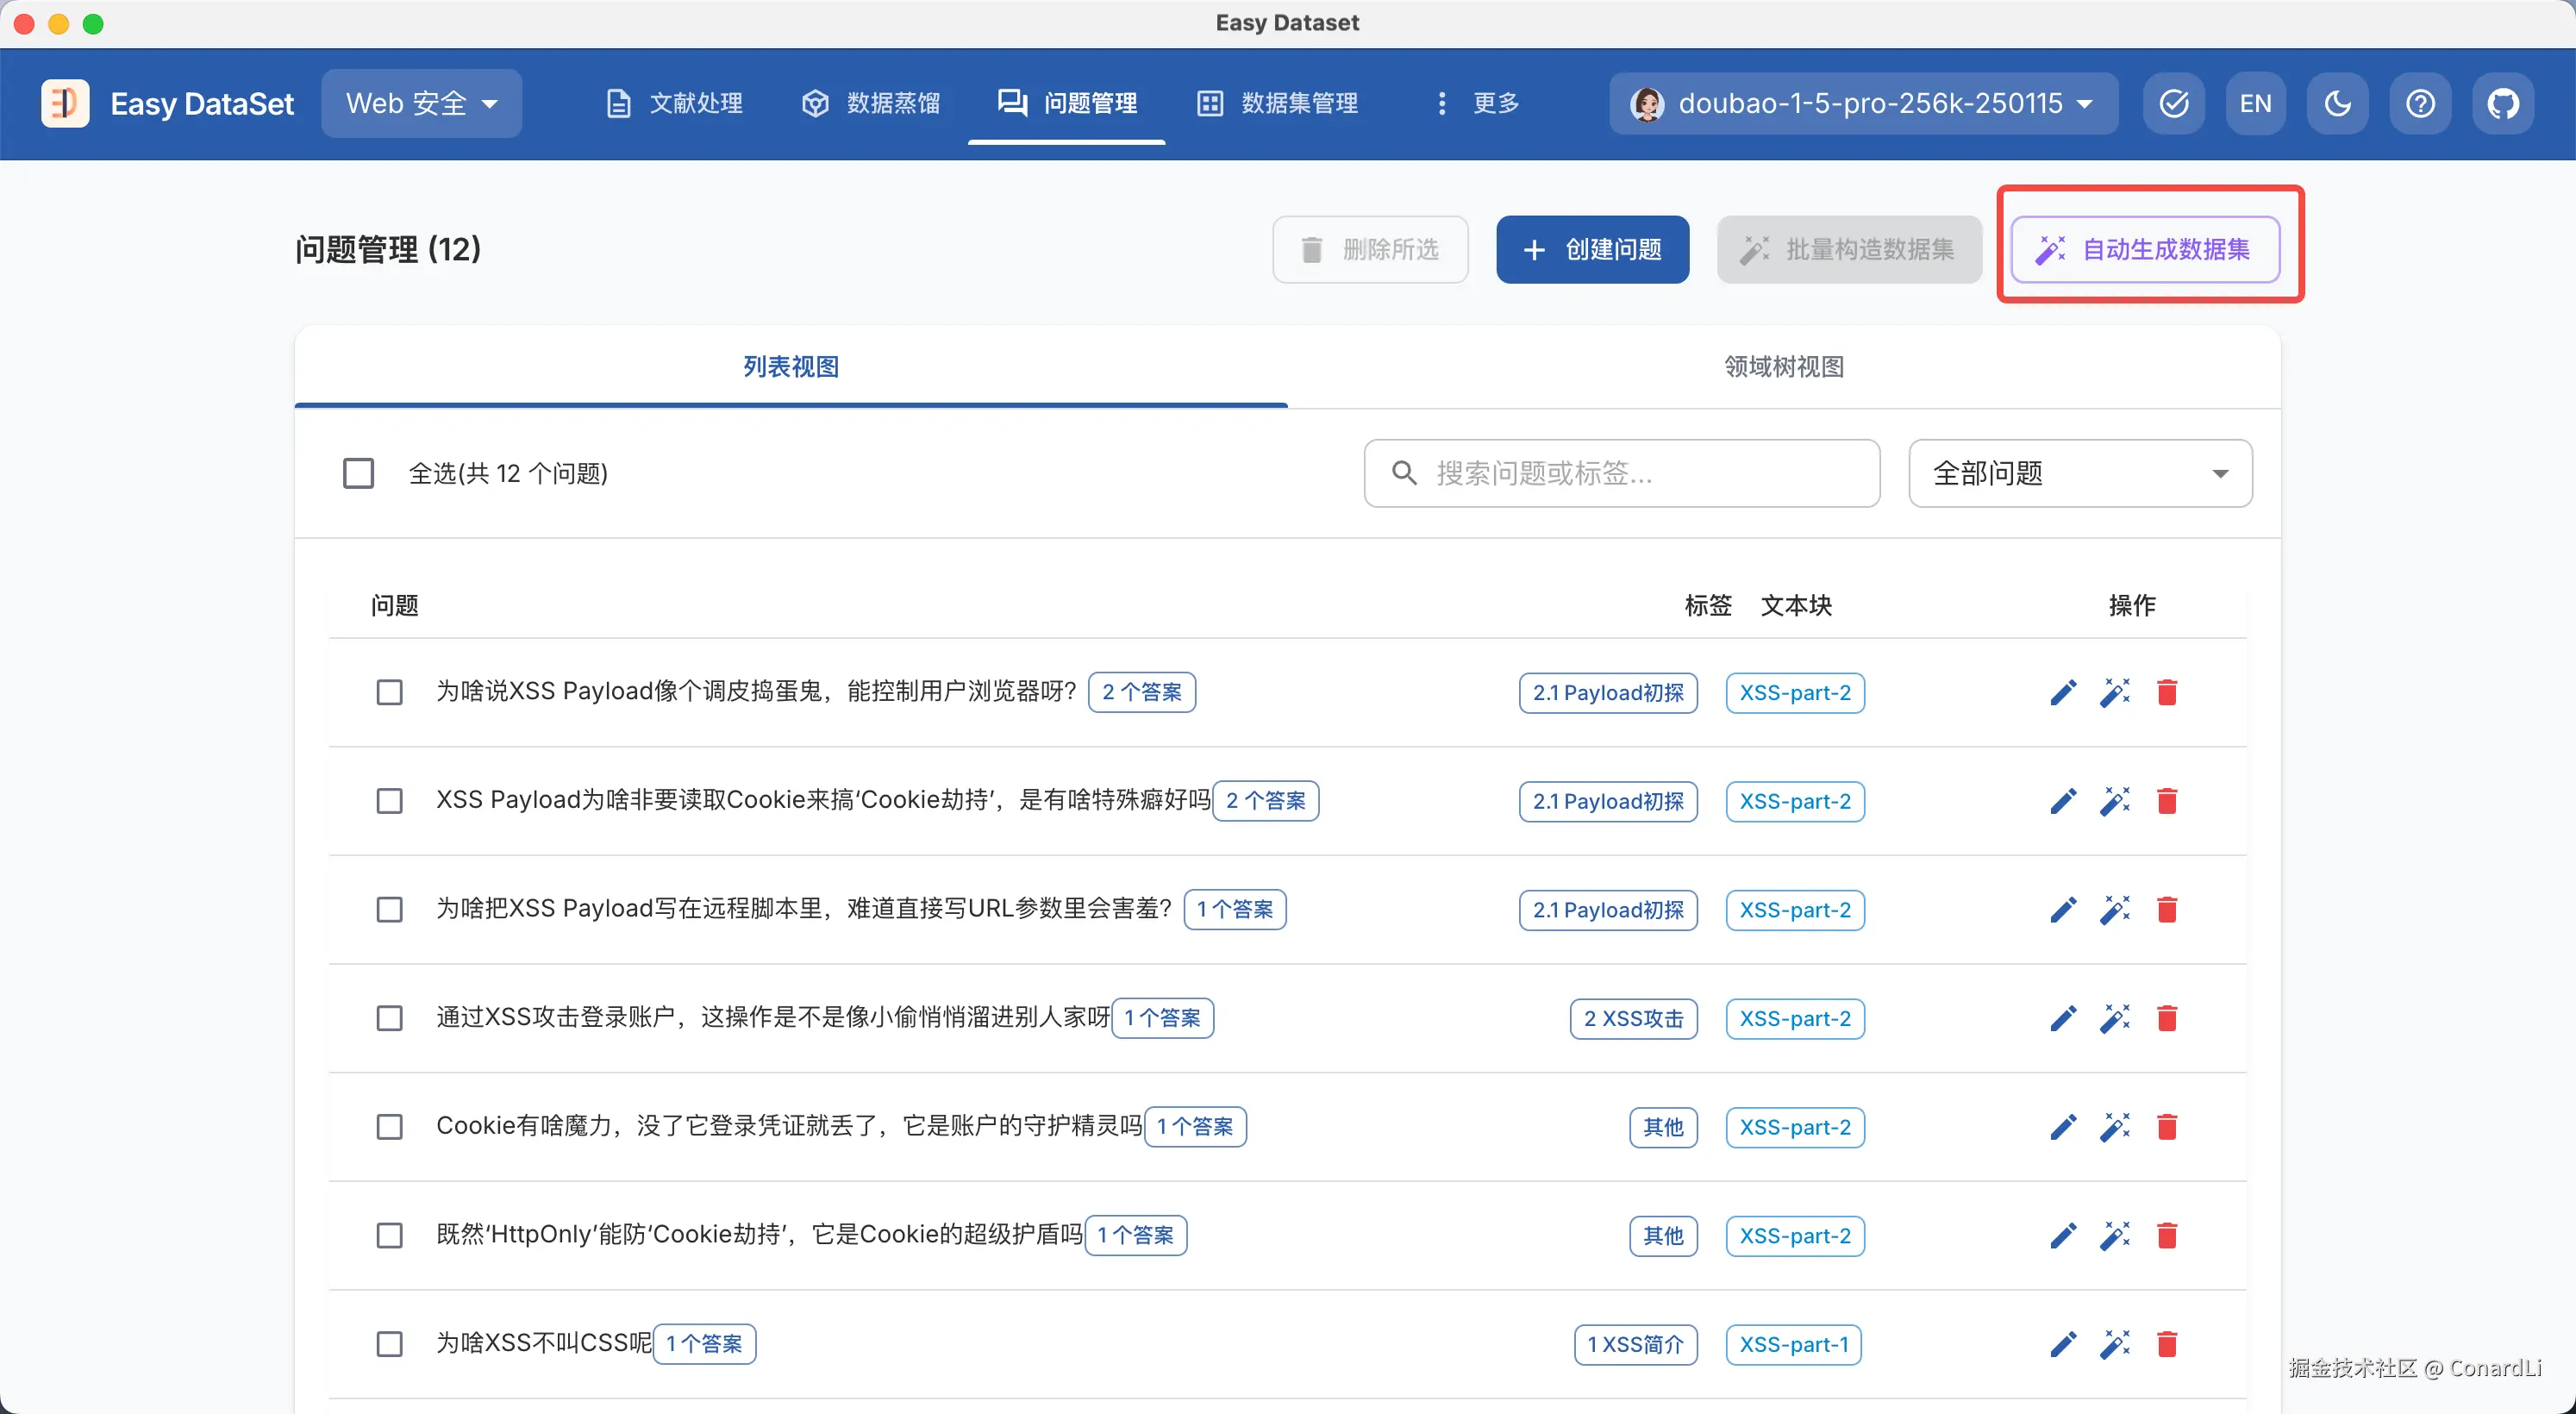Toggle dark mode moon icon
The image size is (2576, 1414).
(x=2337, y=103)
